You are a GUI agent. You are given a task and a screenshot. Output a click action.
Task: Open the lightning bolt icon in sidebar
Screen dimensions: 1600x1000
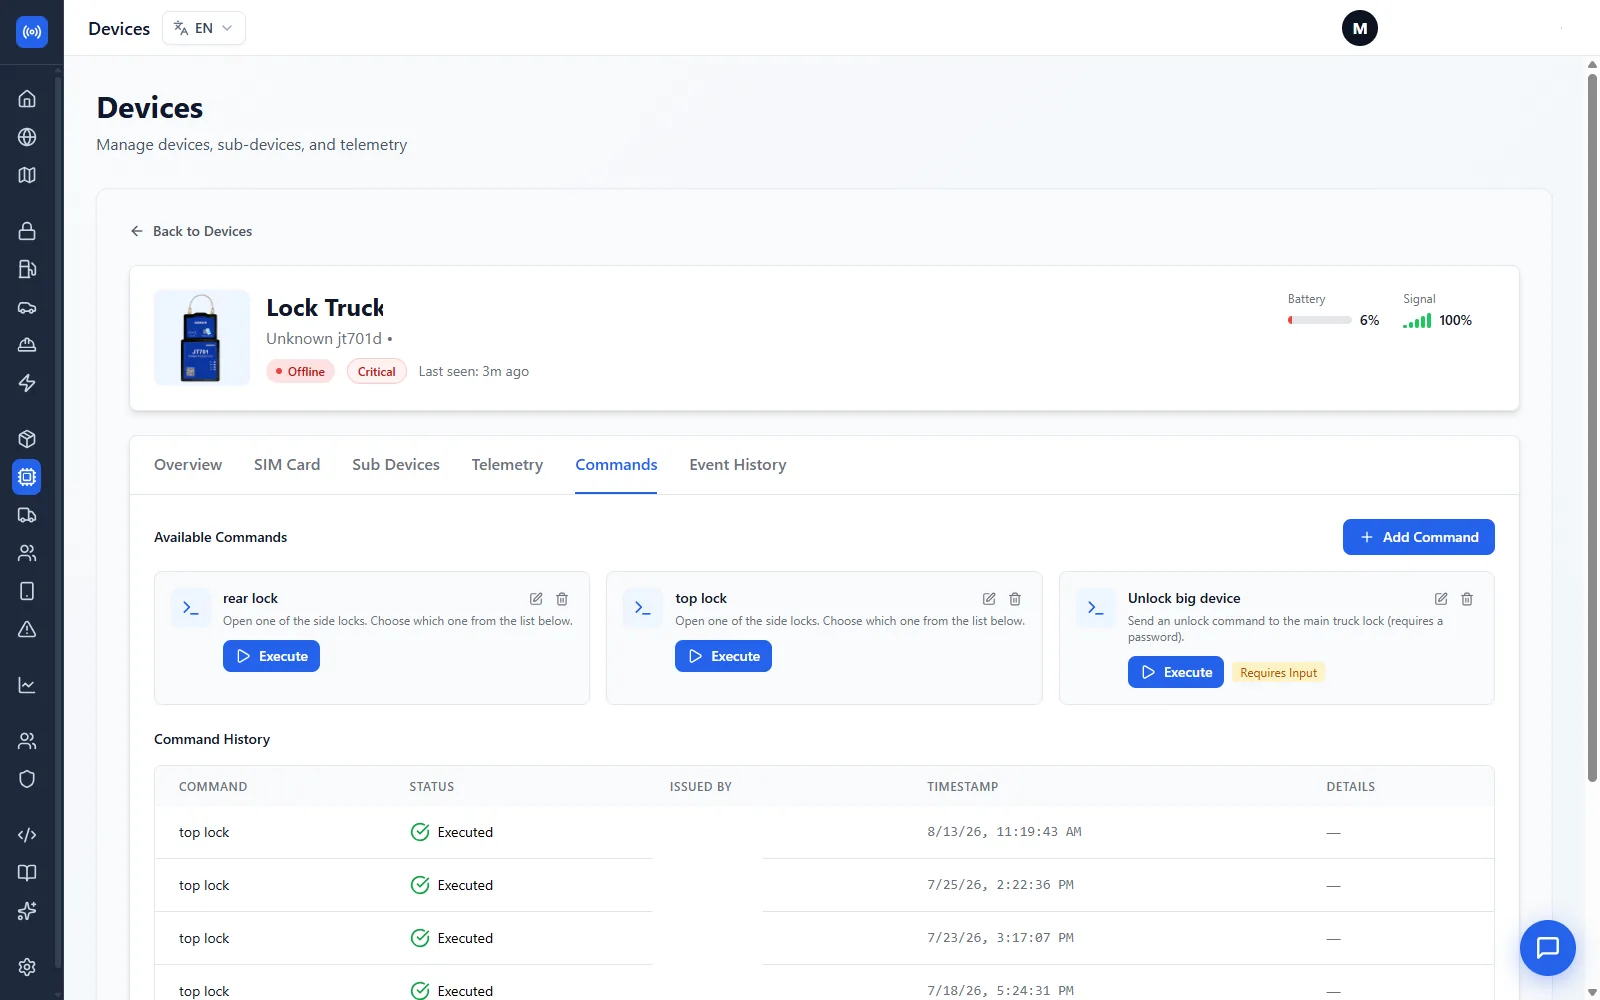point(27,383)
